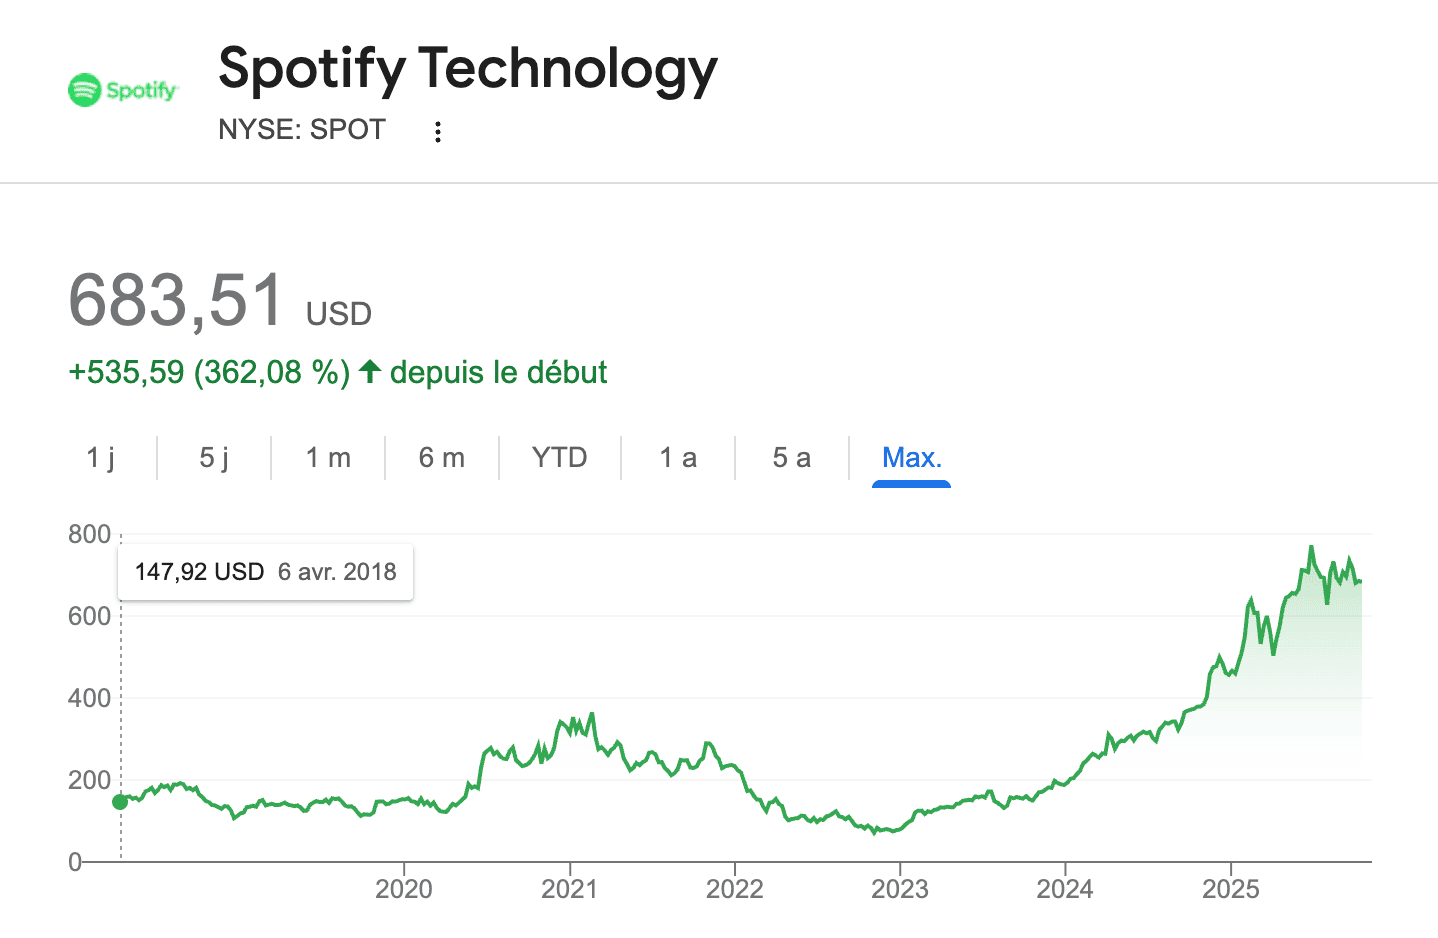Viewport: 1438px width, 938px height.
Task: Click the NYSE: SPOT ticker label
Action: tap(302, 129)
